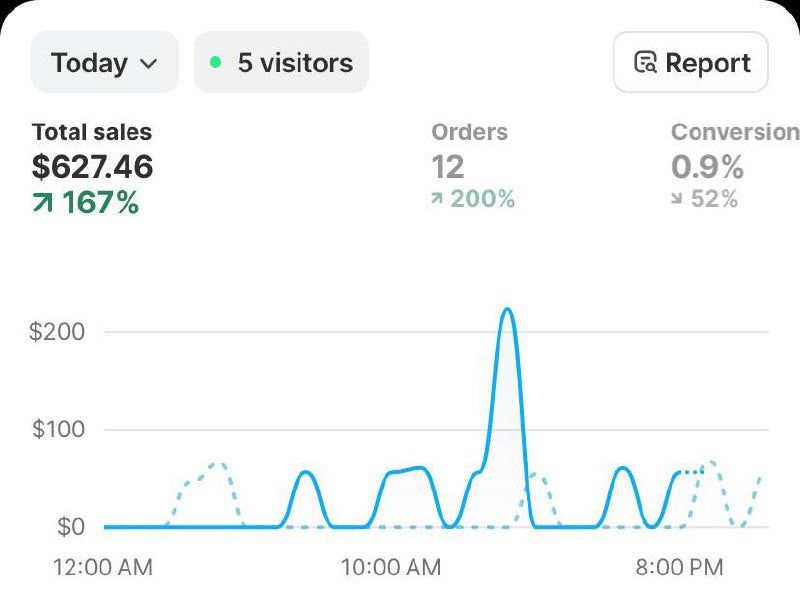Click the orders up arrow icon

436,200
